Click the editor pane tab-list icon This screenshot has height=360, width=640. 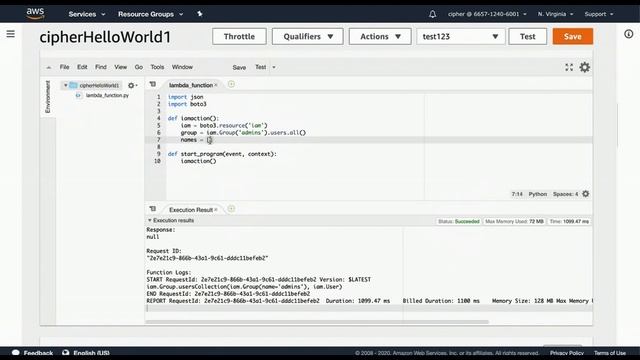pos(153,84)
